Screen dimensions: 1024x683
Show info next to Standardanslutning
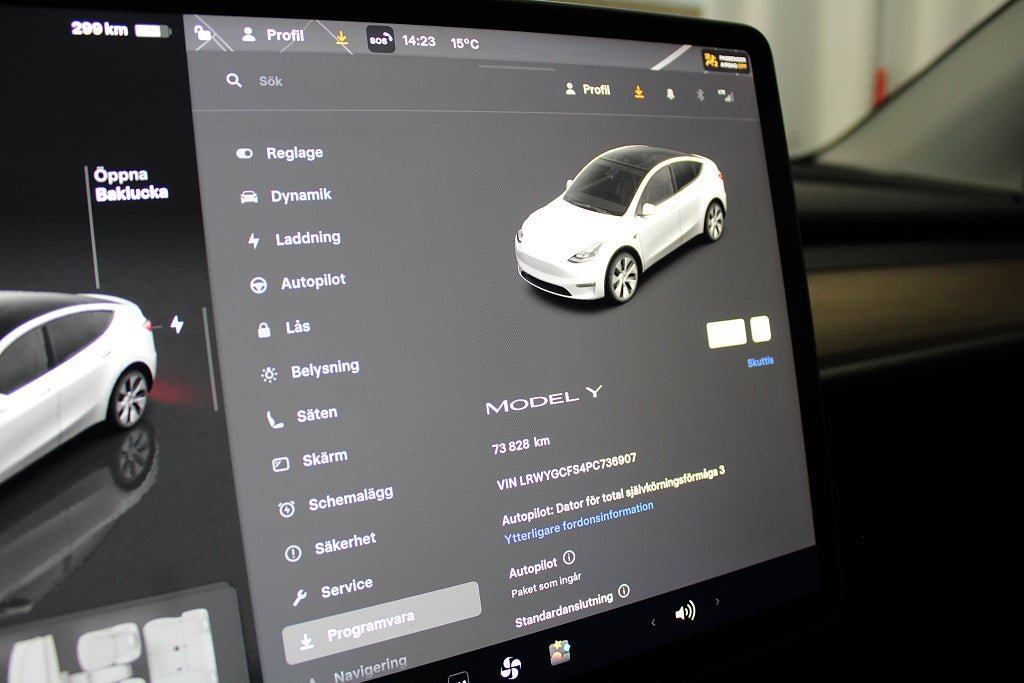[x=624, y=591]
